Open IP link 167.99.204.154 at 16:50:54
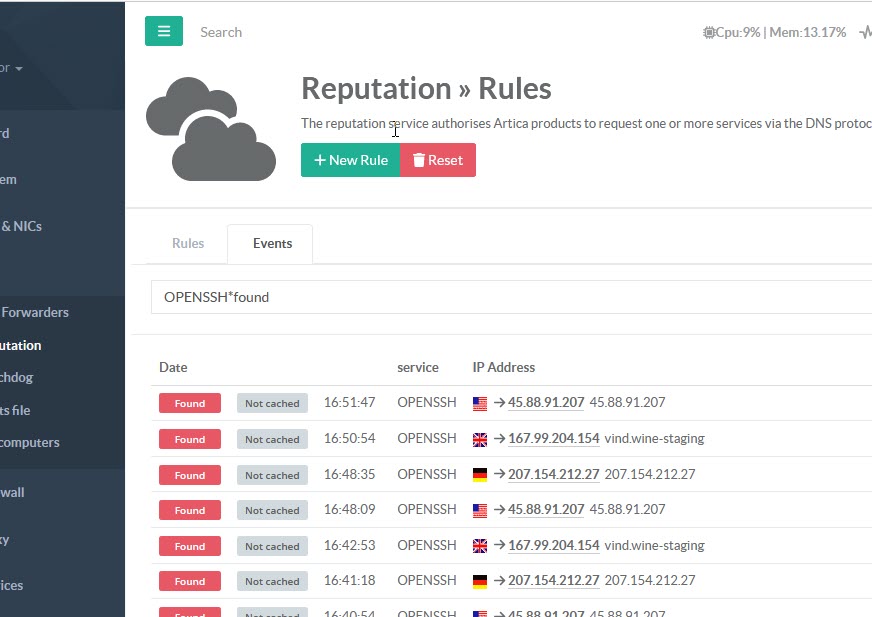The height and width of the screenshot is (617, 872). 553,439
